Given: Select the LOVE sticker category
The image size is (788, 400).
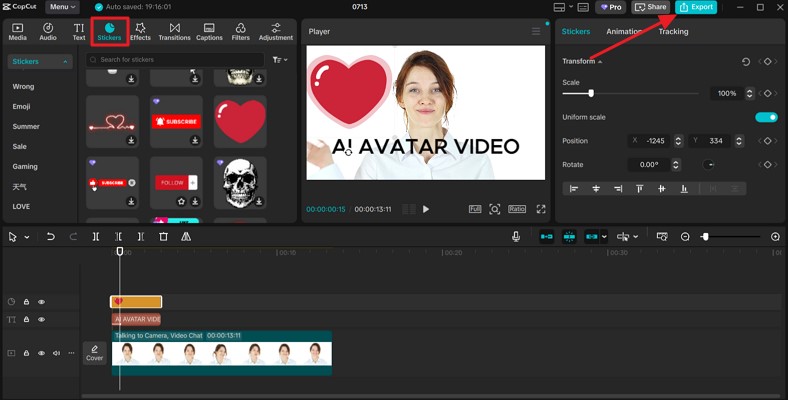Looking at the screenshot, I should pos(21,207).
